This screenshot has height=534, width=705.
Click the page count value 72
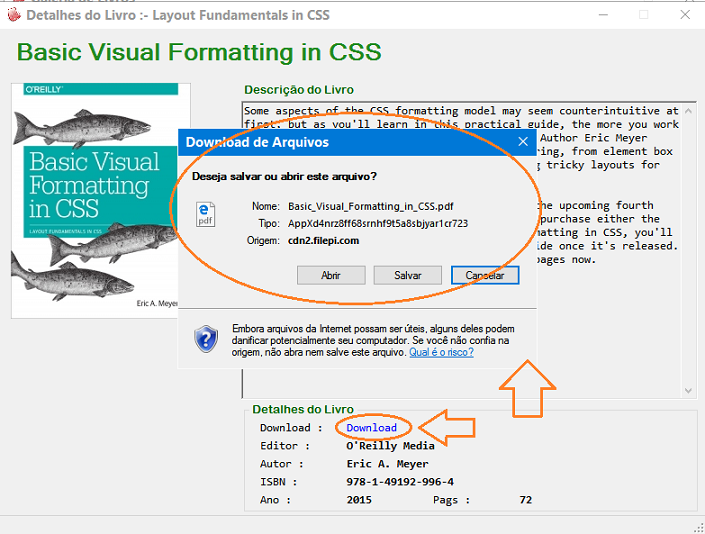point(526,500)
